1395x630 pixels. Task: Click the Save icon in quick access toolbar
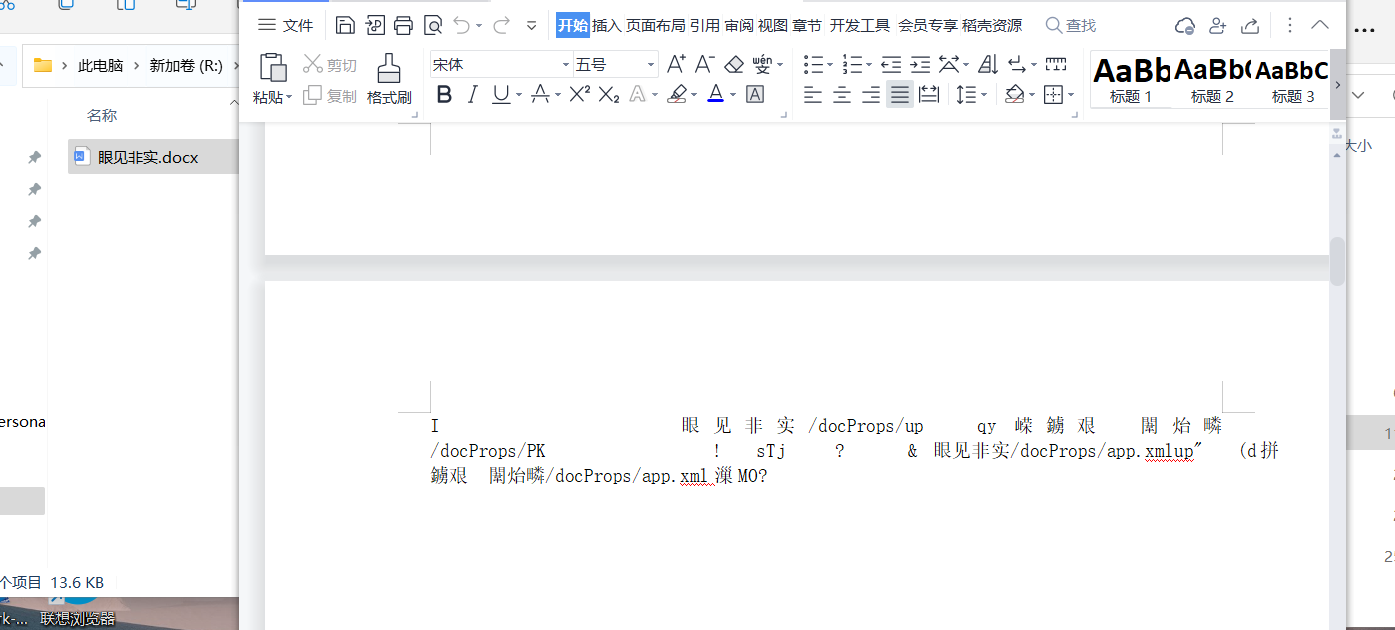tap(345, 25)
